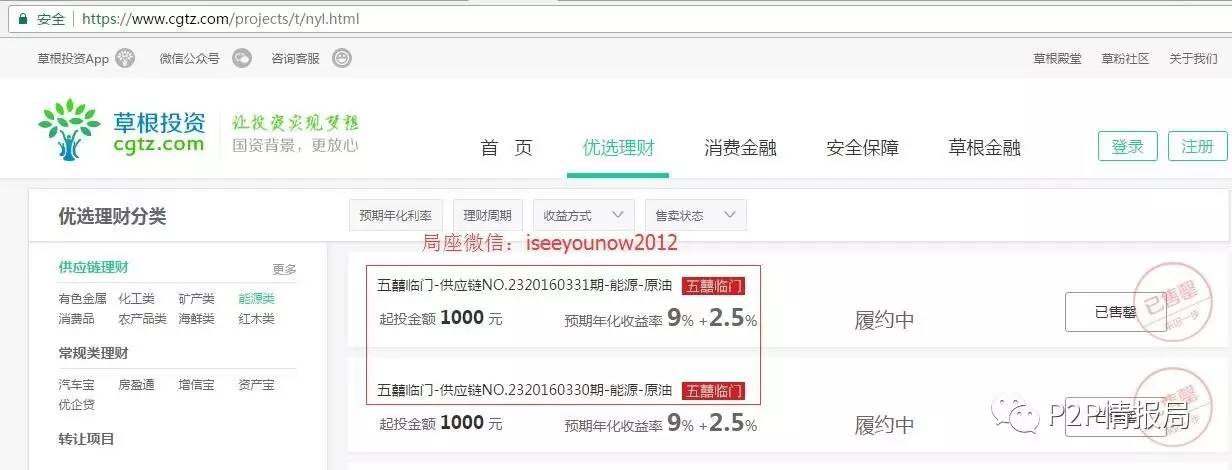Click the 咨询客服 smiley icon
This screenshot has height=470, width=1232.
342,58
